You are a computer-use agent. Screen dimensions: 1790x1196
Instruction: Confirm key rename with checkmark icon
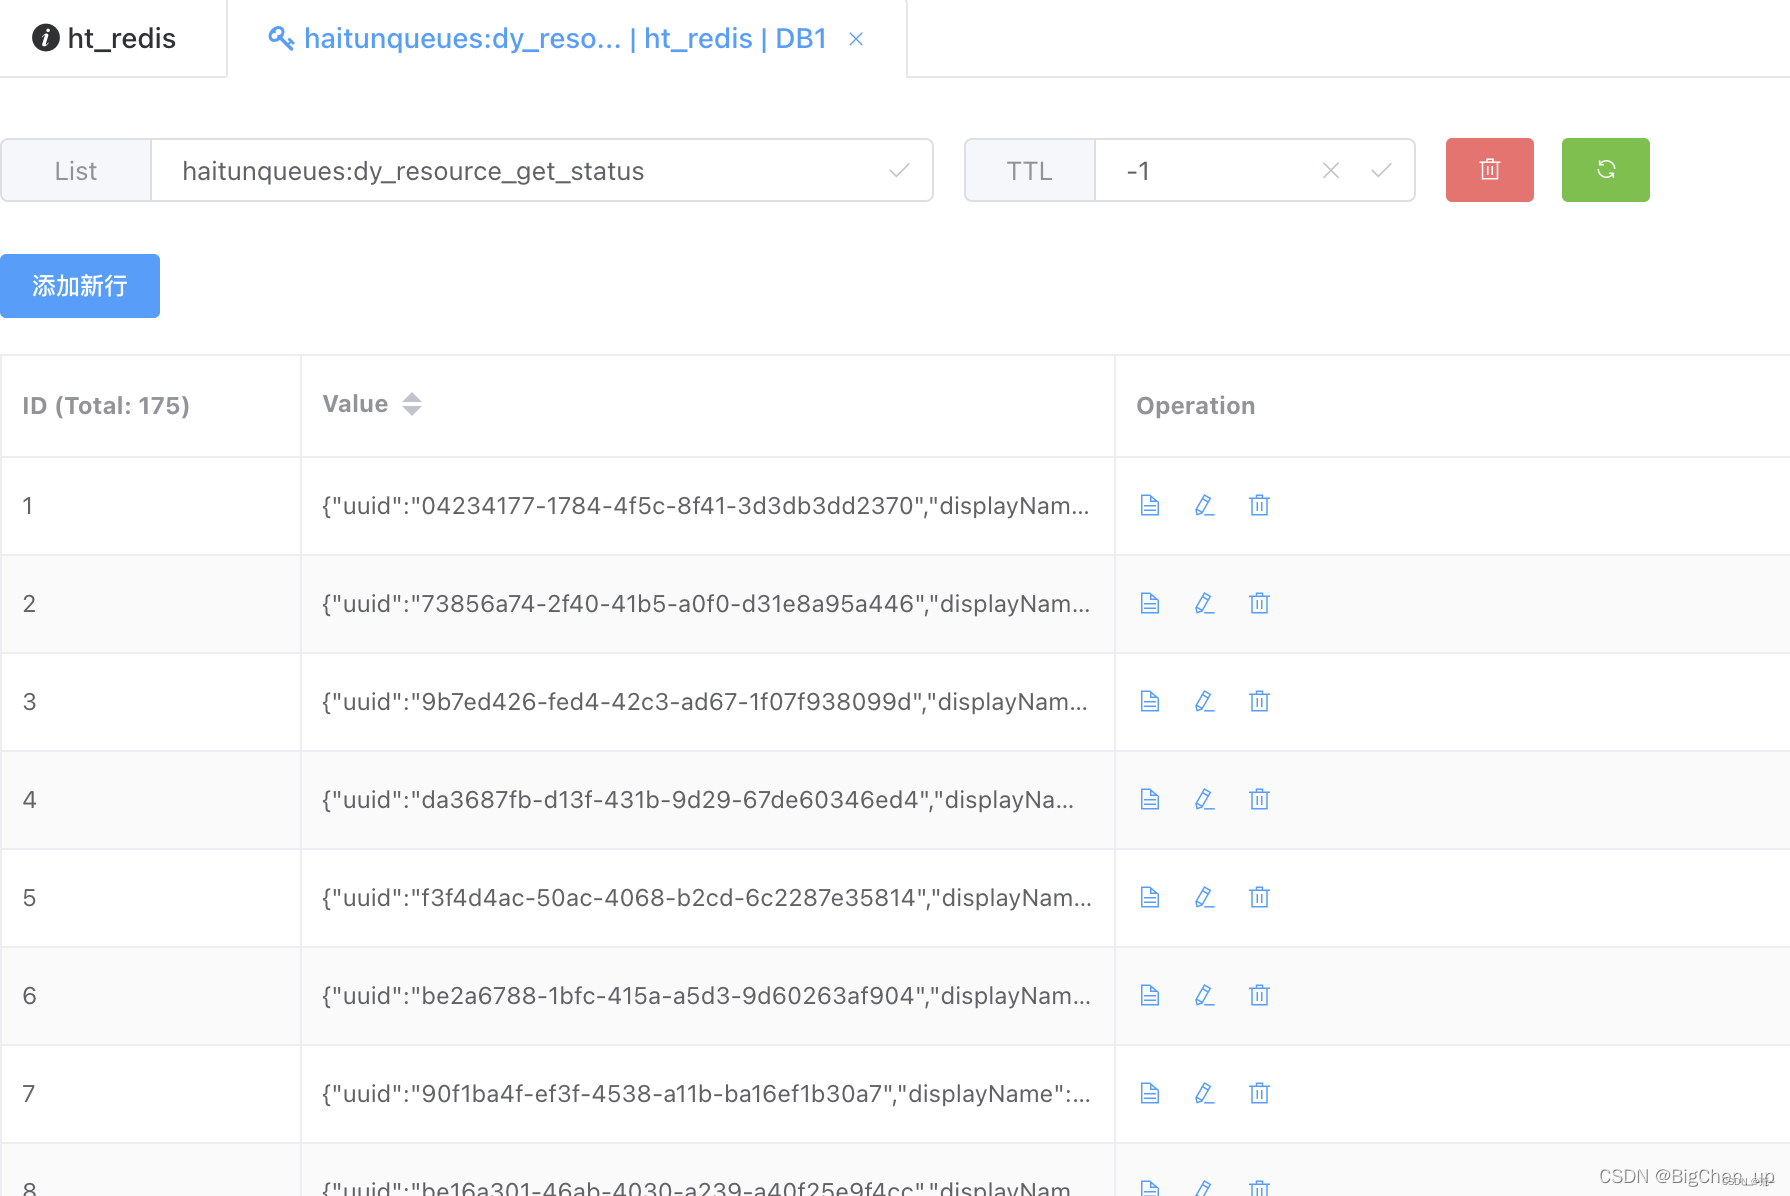coord(899,170)
